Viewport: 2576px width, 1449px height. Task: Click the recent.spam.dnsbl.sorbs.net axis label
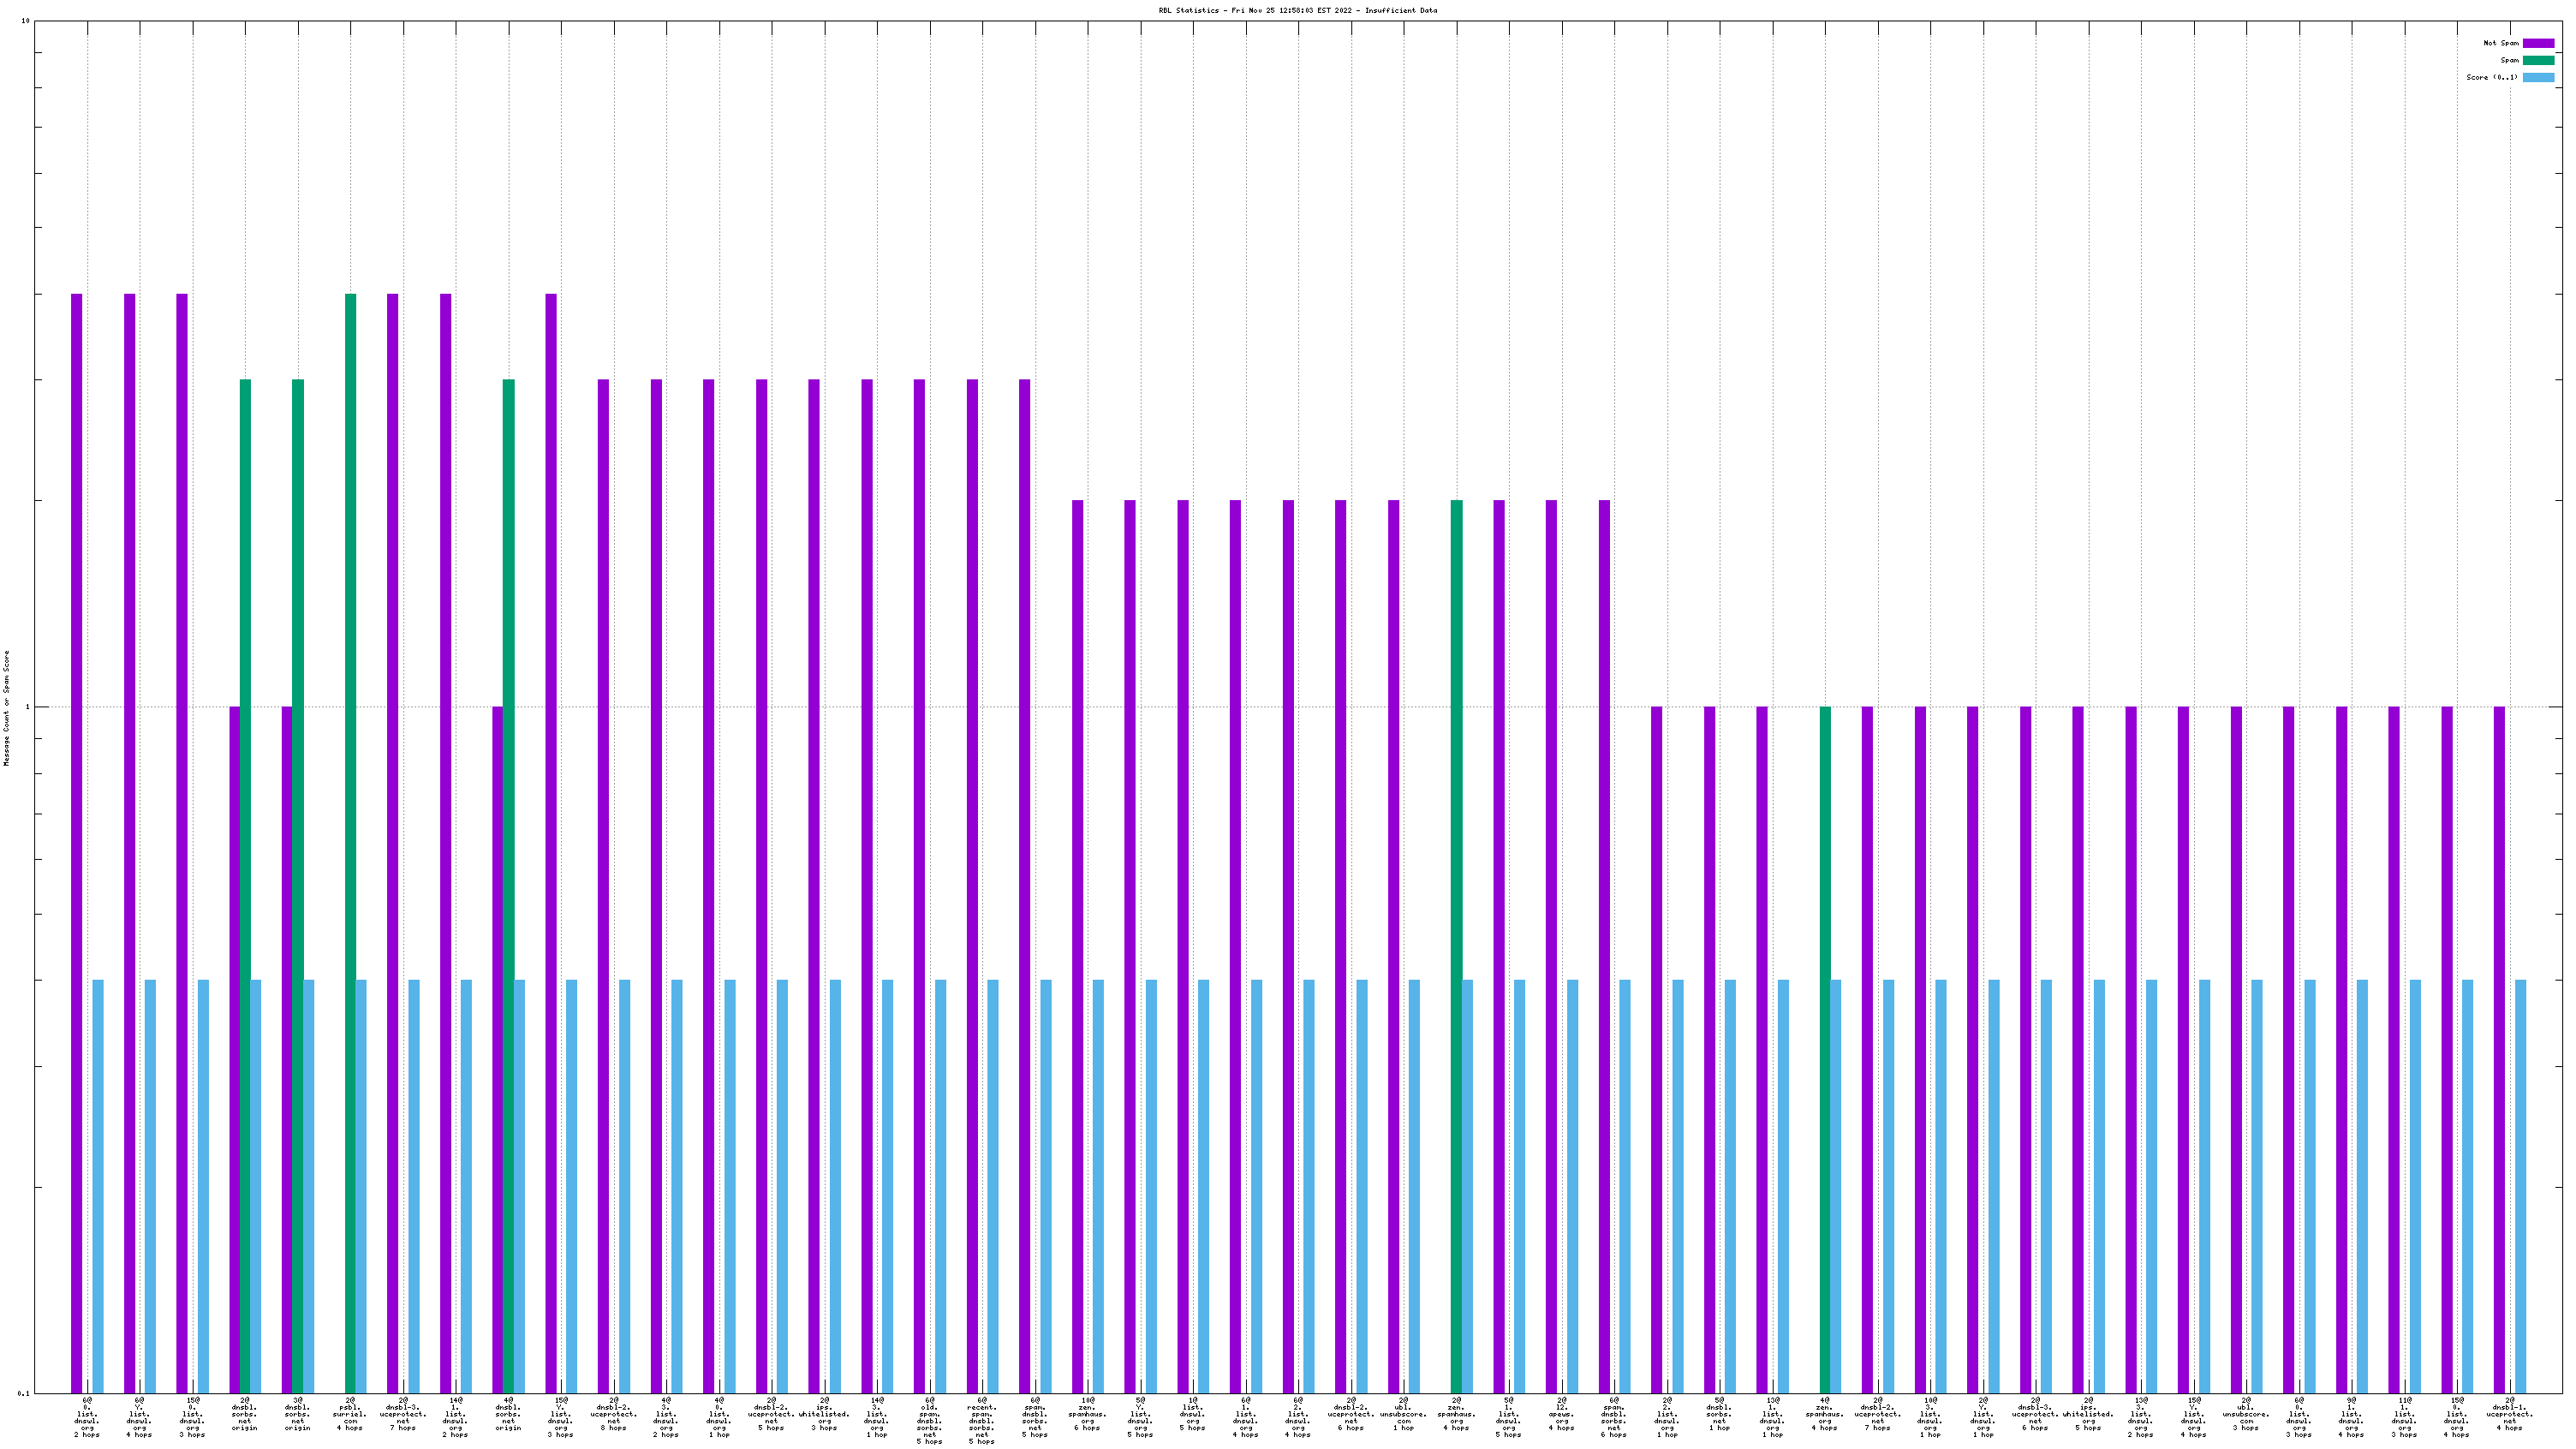click(x=982, y=1420)
